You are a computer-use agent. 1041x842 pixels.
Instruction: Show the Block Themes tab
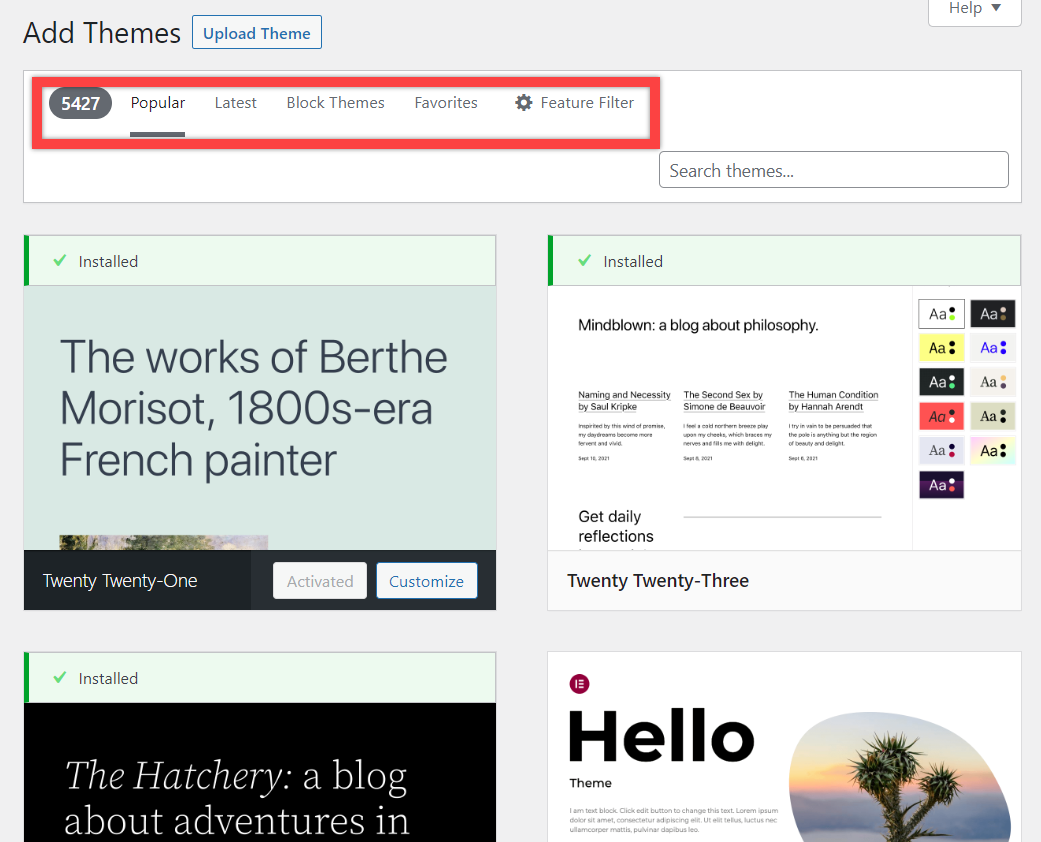[x=335, y=103]
